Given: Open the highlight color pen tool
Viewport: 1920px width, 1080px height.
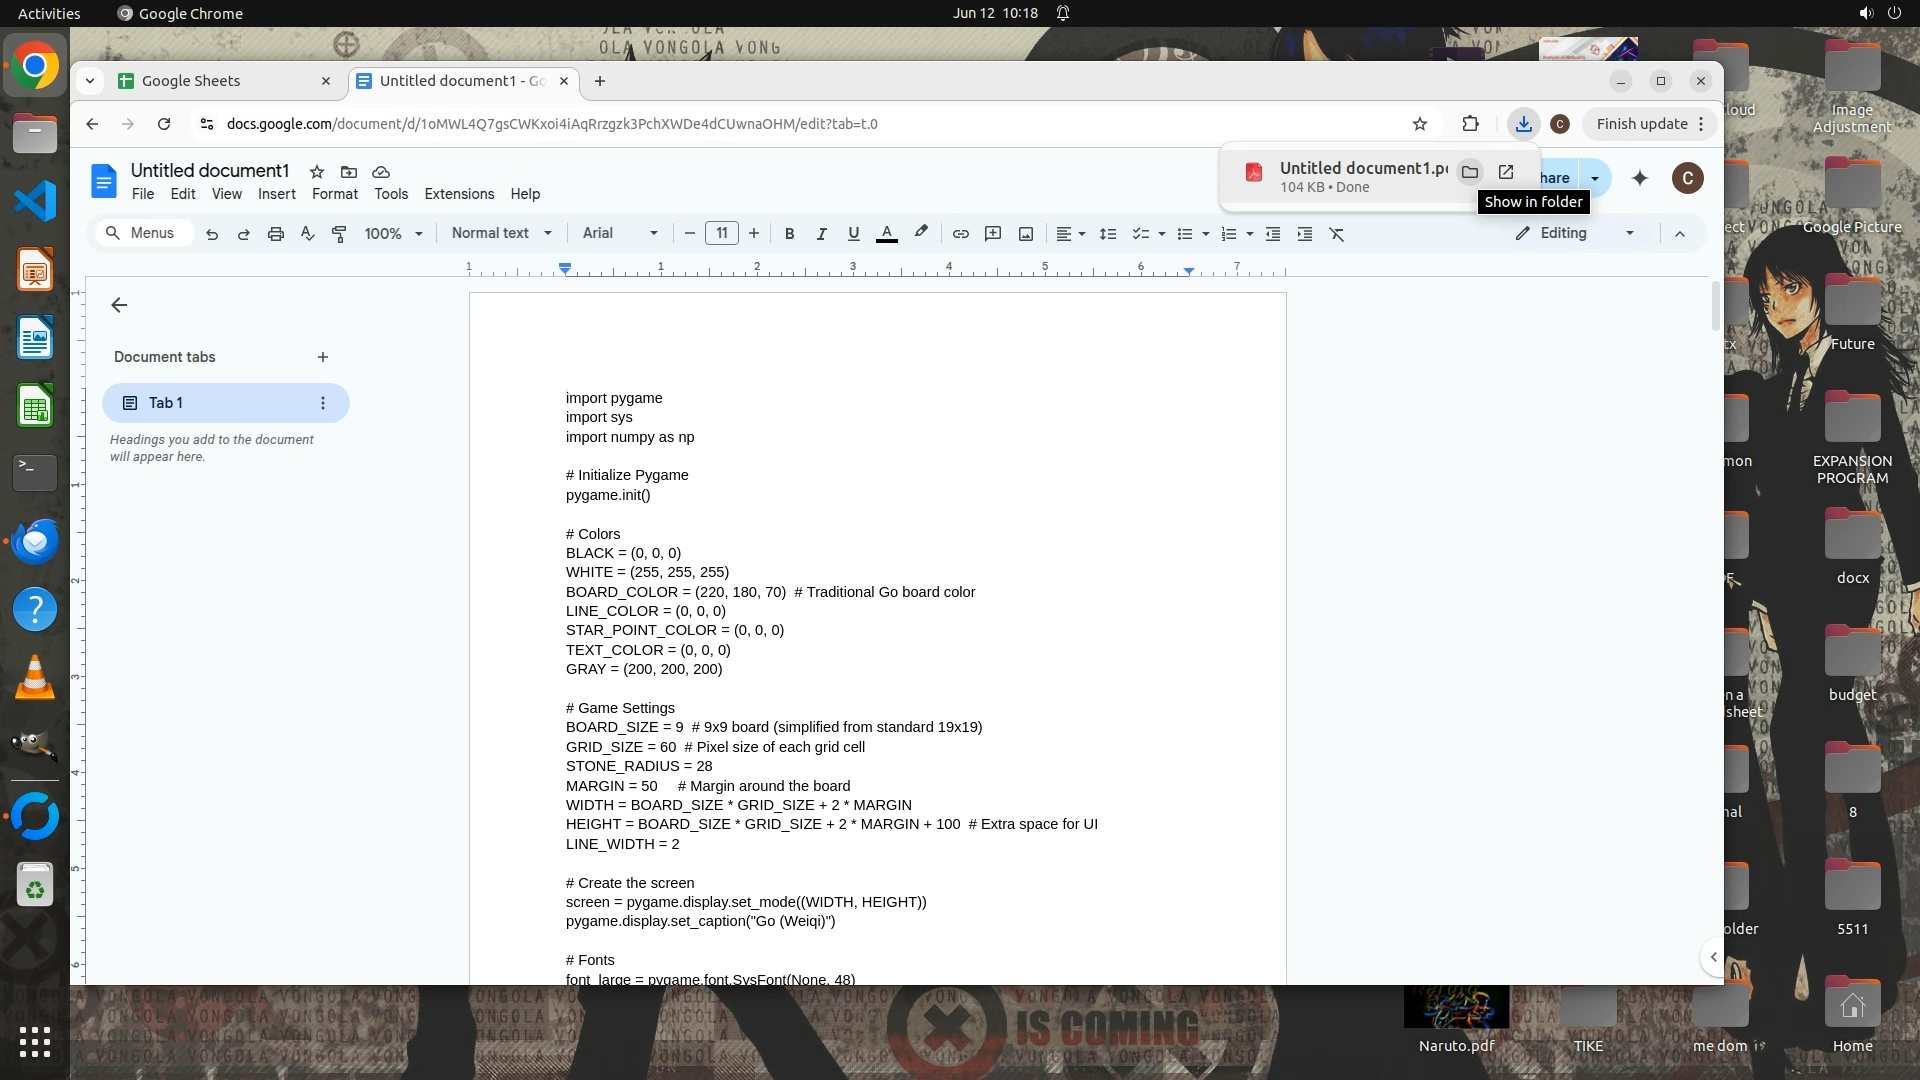Looking at the screenshot, I should click(x=921, y=233).
